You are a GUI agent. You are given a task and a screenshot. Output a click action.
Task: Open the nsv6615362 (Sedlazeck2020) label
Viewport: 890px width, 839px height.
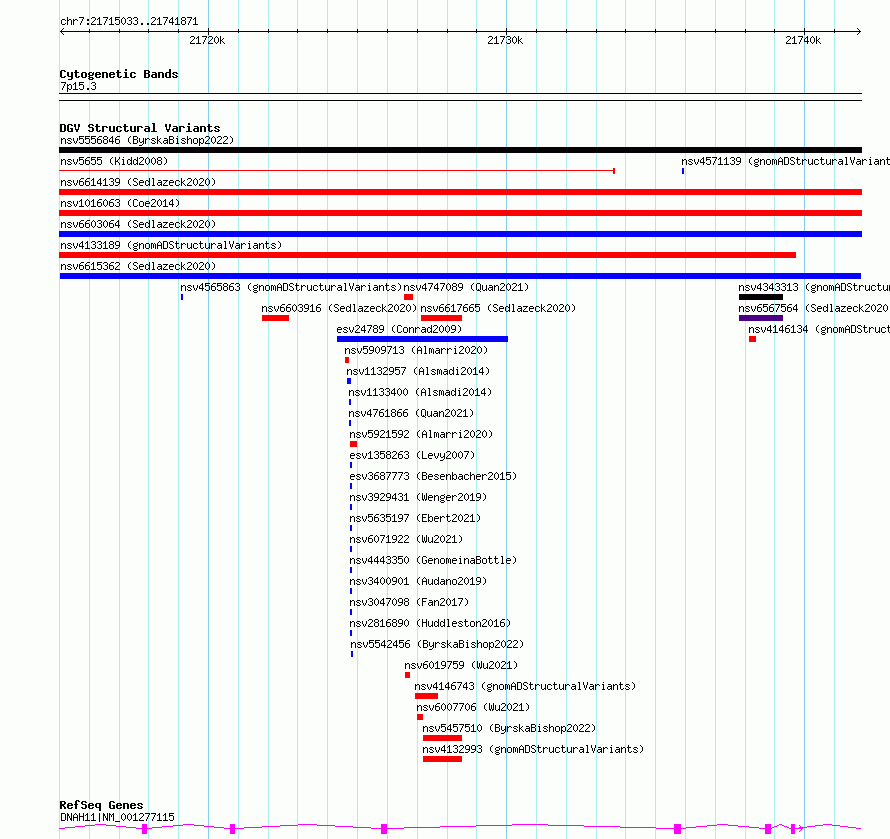[138, 266]
